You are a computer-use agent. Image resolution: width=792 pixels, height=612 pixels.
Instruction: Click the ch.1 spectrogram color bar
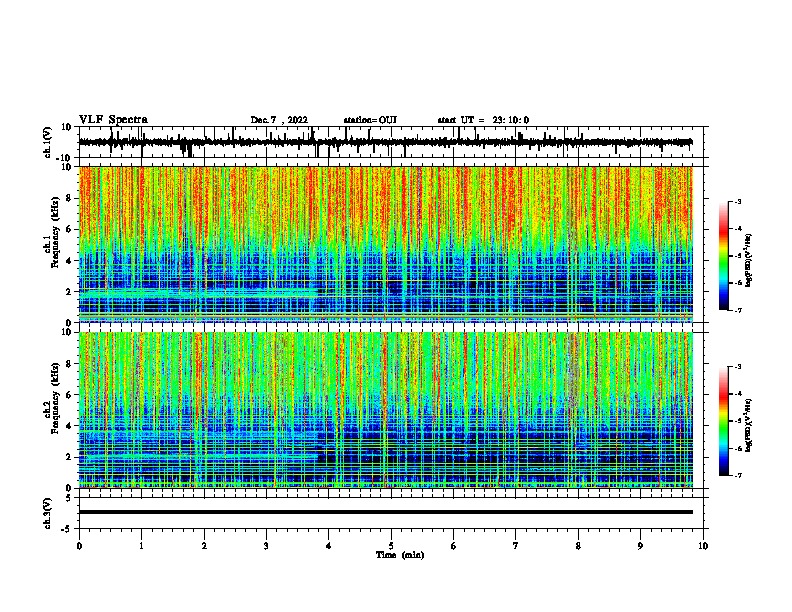click(723, 256)
